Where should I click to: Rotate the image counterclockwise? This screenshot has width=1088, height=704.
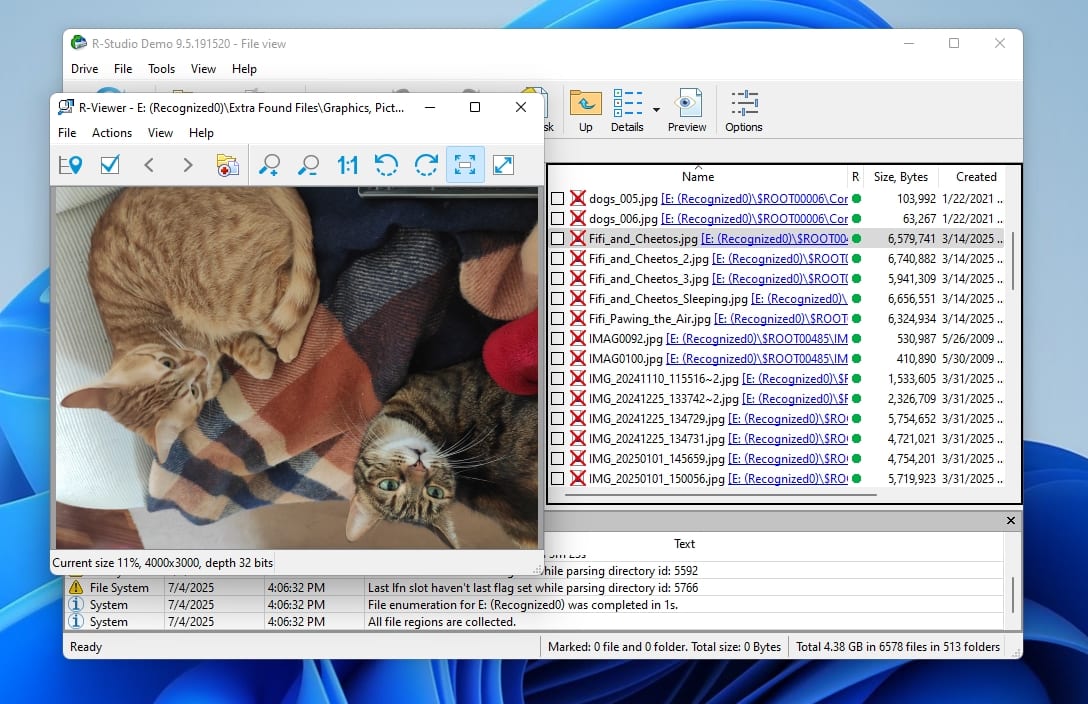click(x=386, y=165)
